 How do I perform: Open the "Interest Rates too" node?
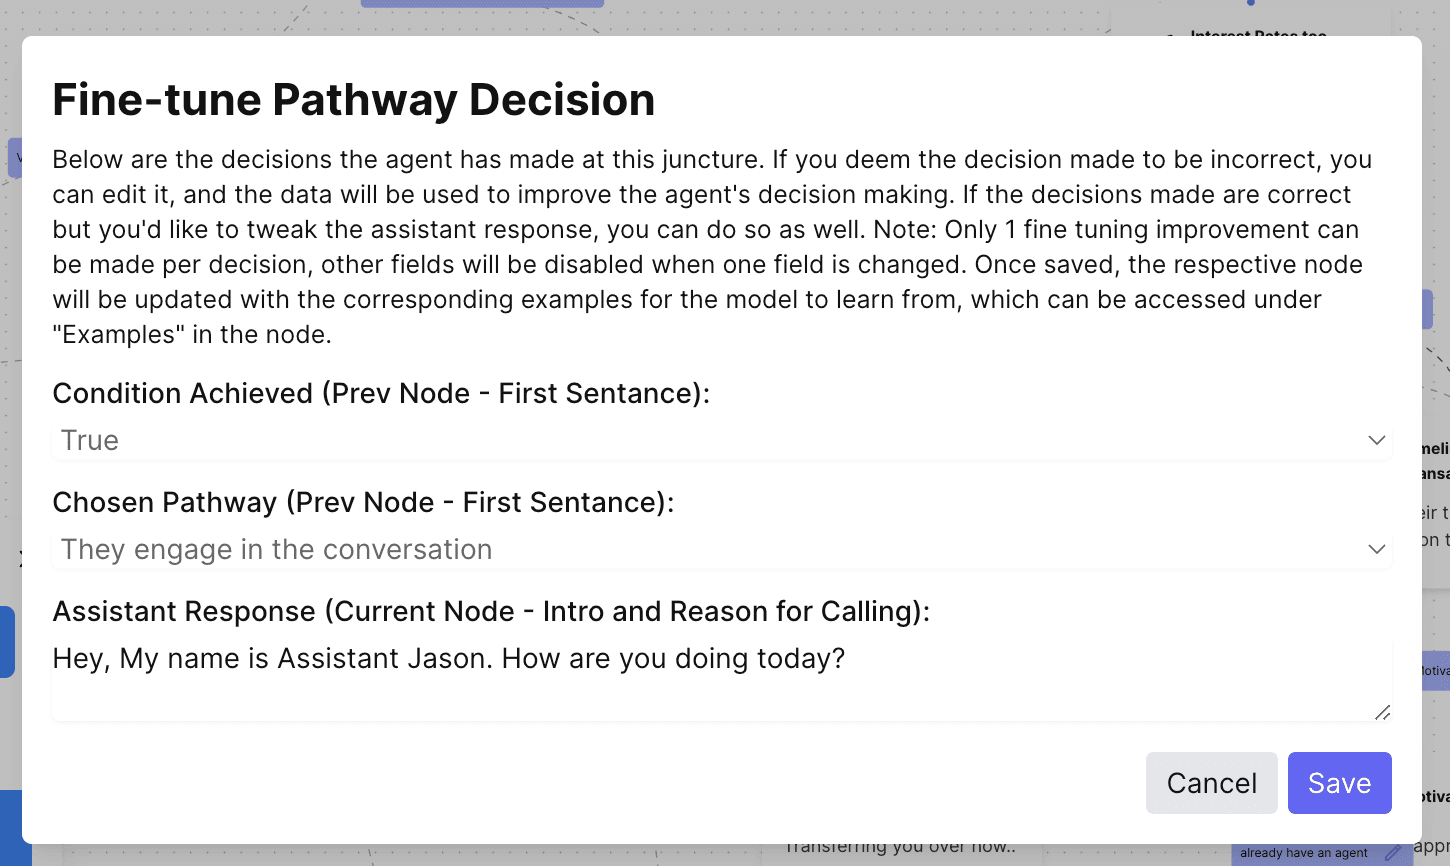[1258, 36]
